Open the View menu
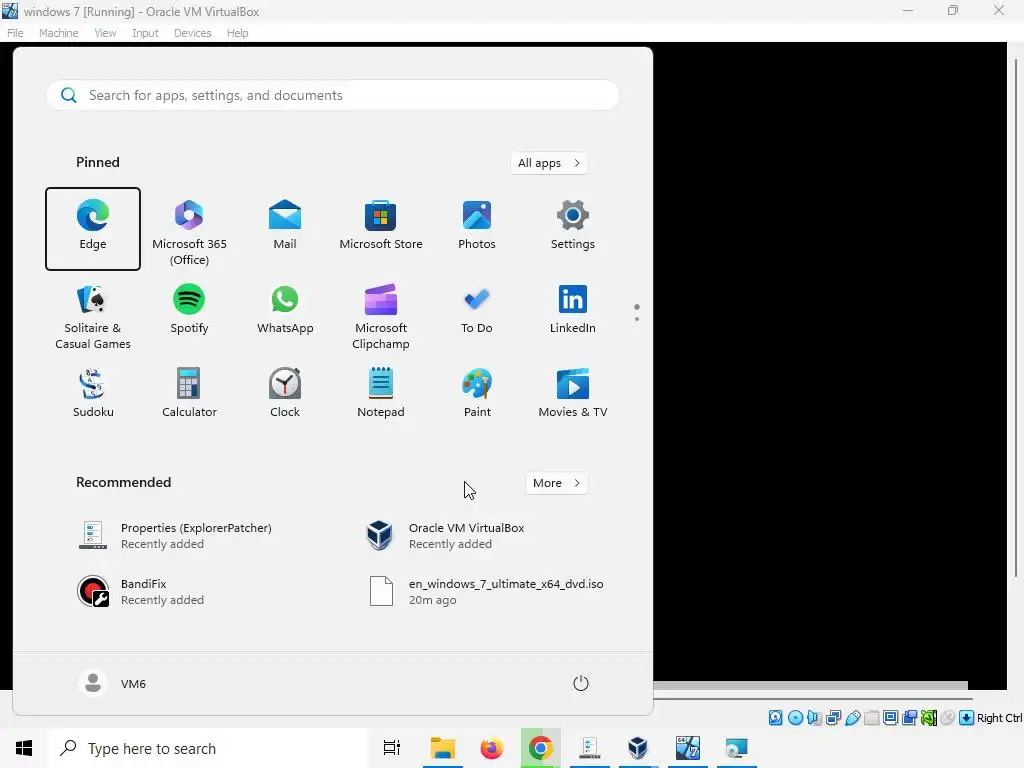 click(105, 33)
